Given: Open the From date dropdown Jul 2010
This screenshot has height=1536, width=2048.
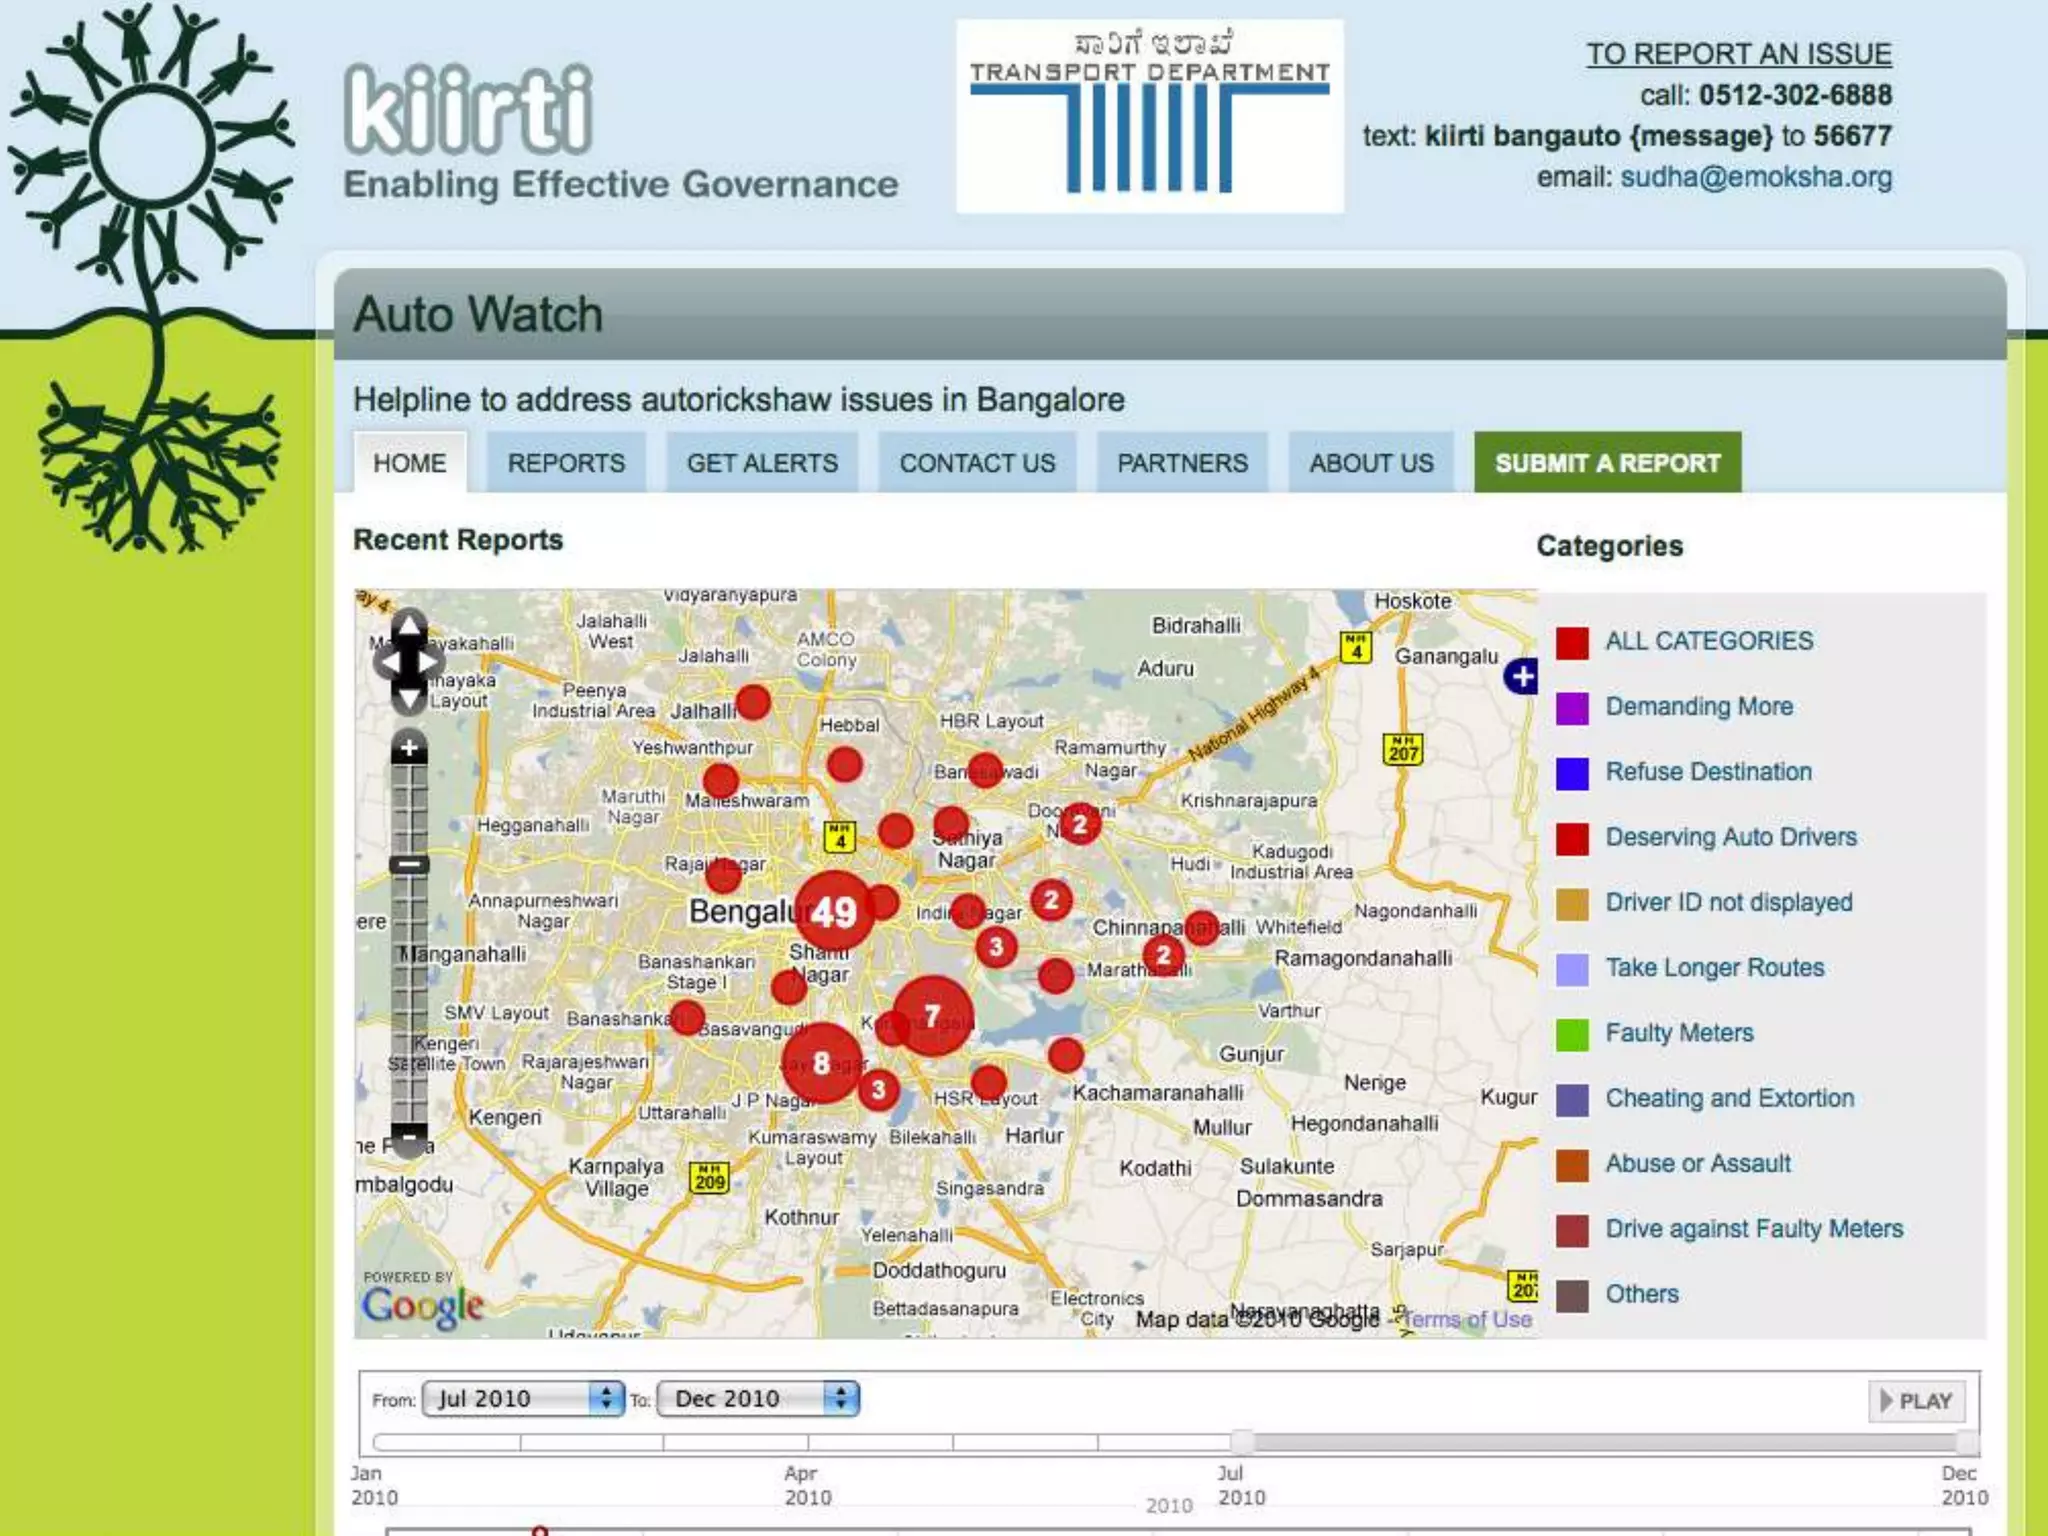Looking at the screenshot, I should point(523,1398).
